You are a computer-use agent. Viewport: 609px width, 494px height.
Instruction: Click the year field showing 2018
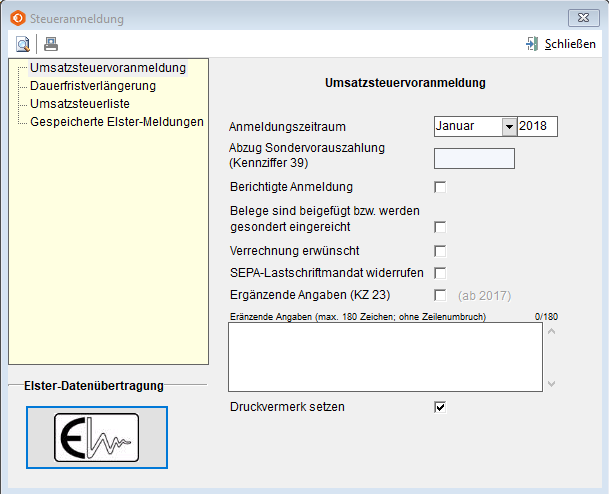tap(537, 127)
